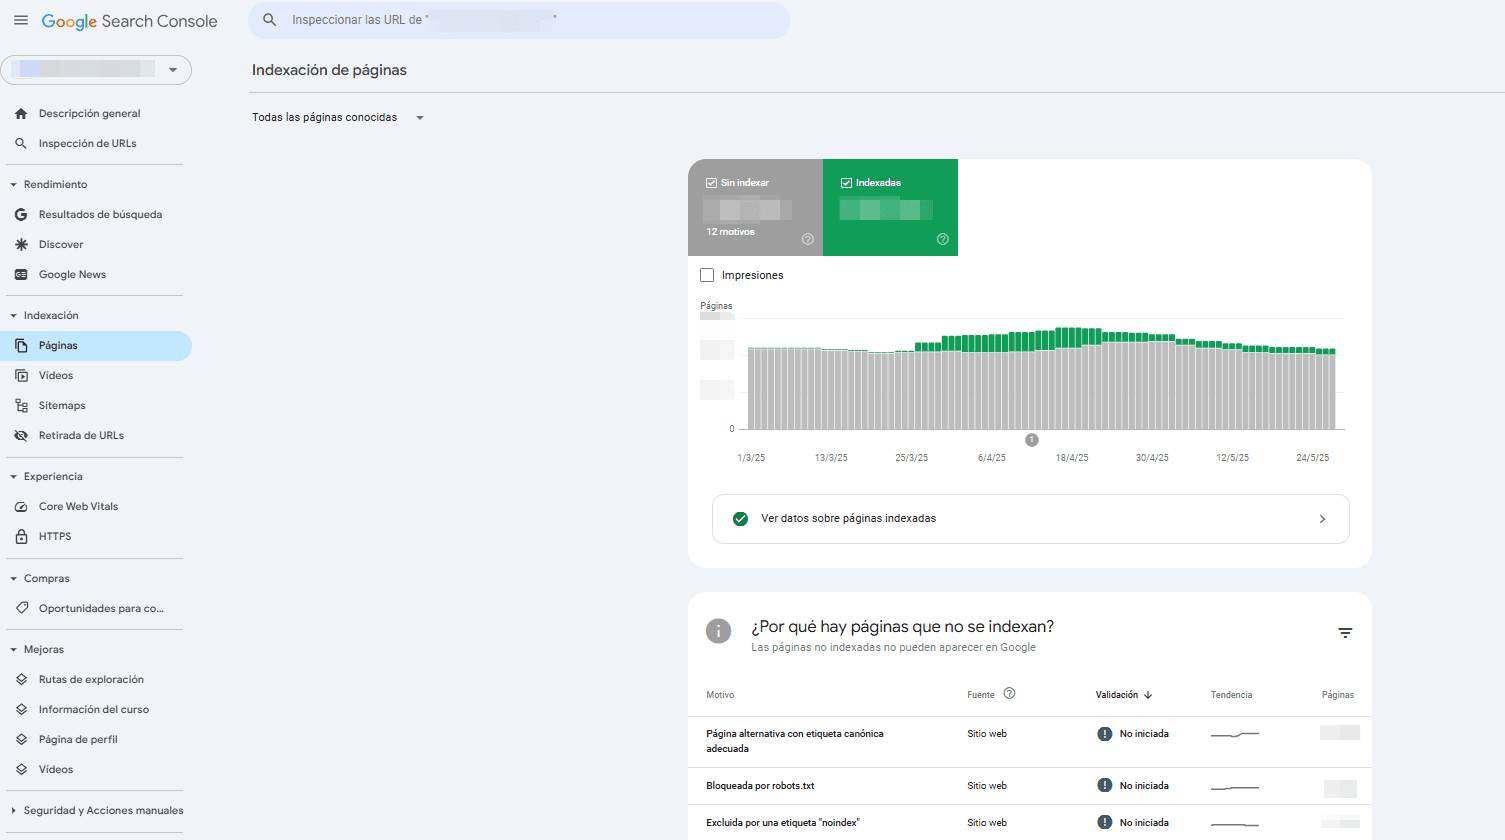
Task: Click the Tendencia sparkline for robots.txt row
Action: click(1235, 787)
